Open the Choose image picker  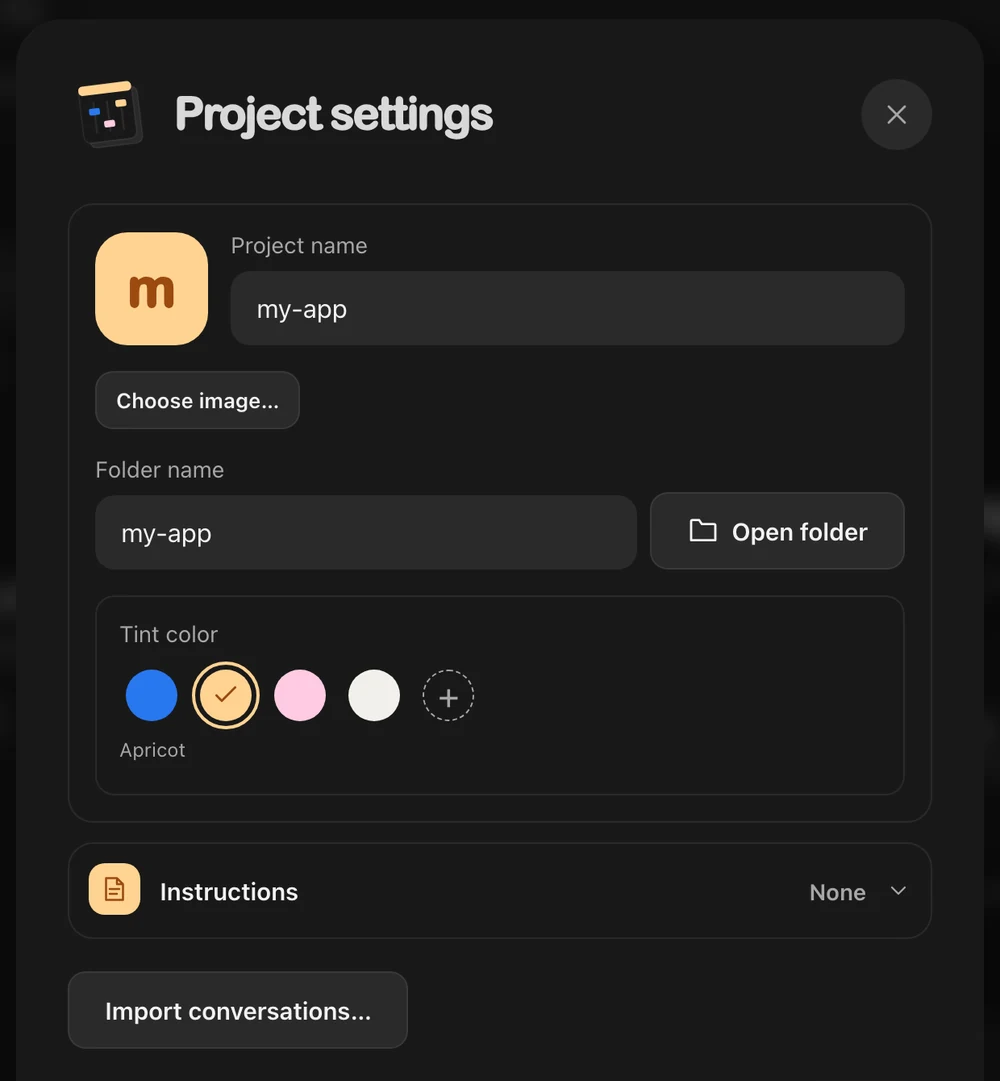coord(197,400)
